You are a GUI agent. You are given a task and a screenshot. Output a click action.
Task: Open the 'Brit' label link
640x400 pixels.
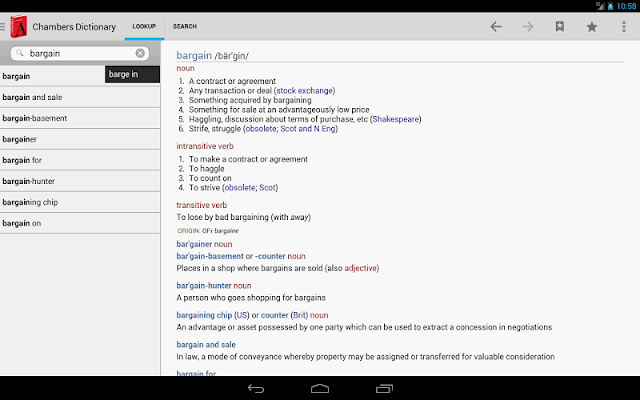(300, 315)
